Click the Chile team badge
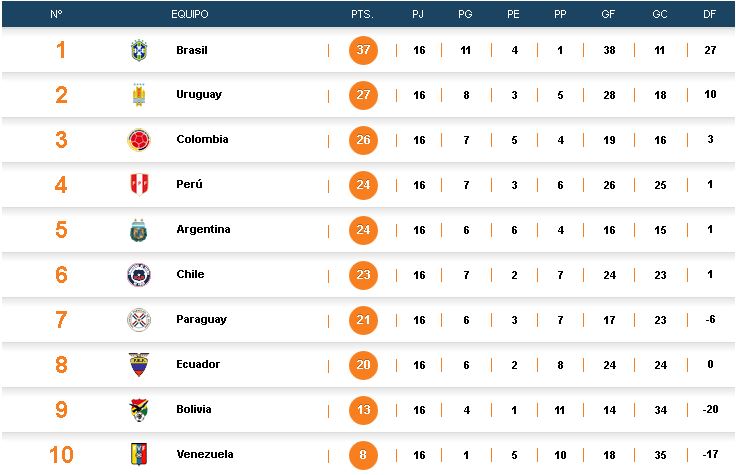The width and height of the screenshot is (736, 475). coord(138,275)
